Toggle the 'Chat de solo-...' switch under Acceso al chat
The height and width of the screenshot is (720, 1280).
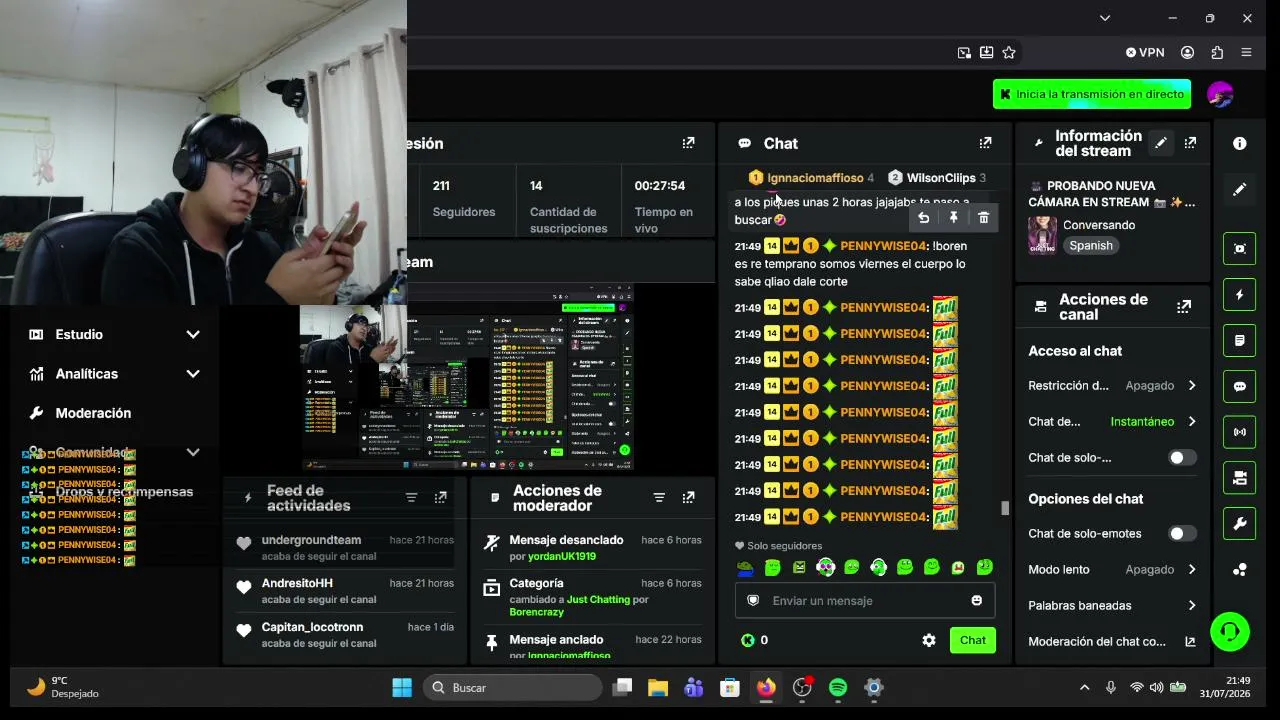(1182, 458)
